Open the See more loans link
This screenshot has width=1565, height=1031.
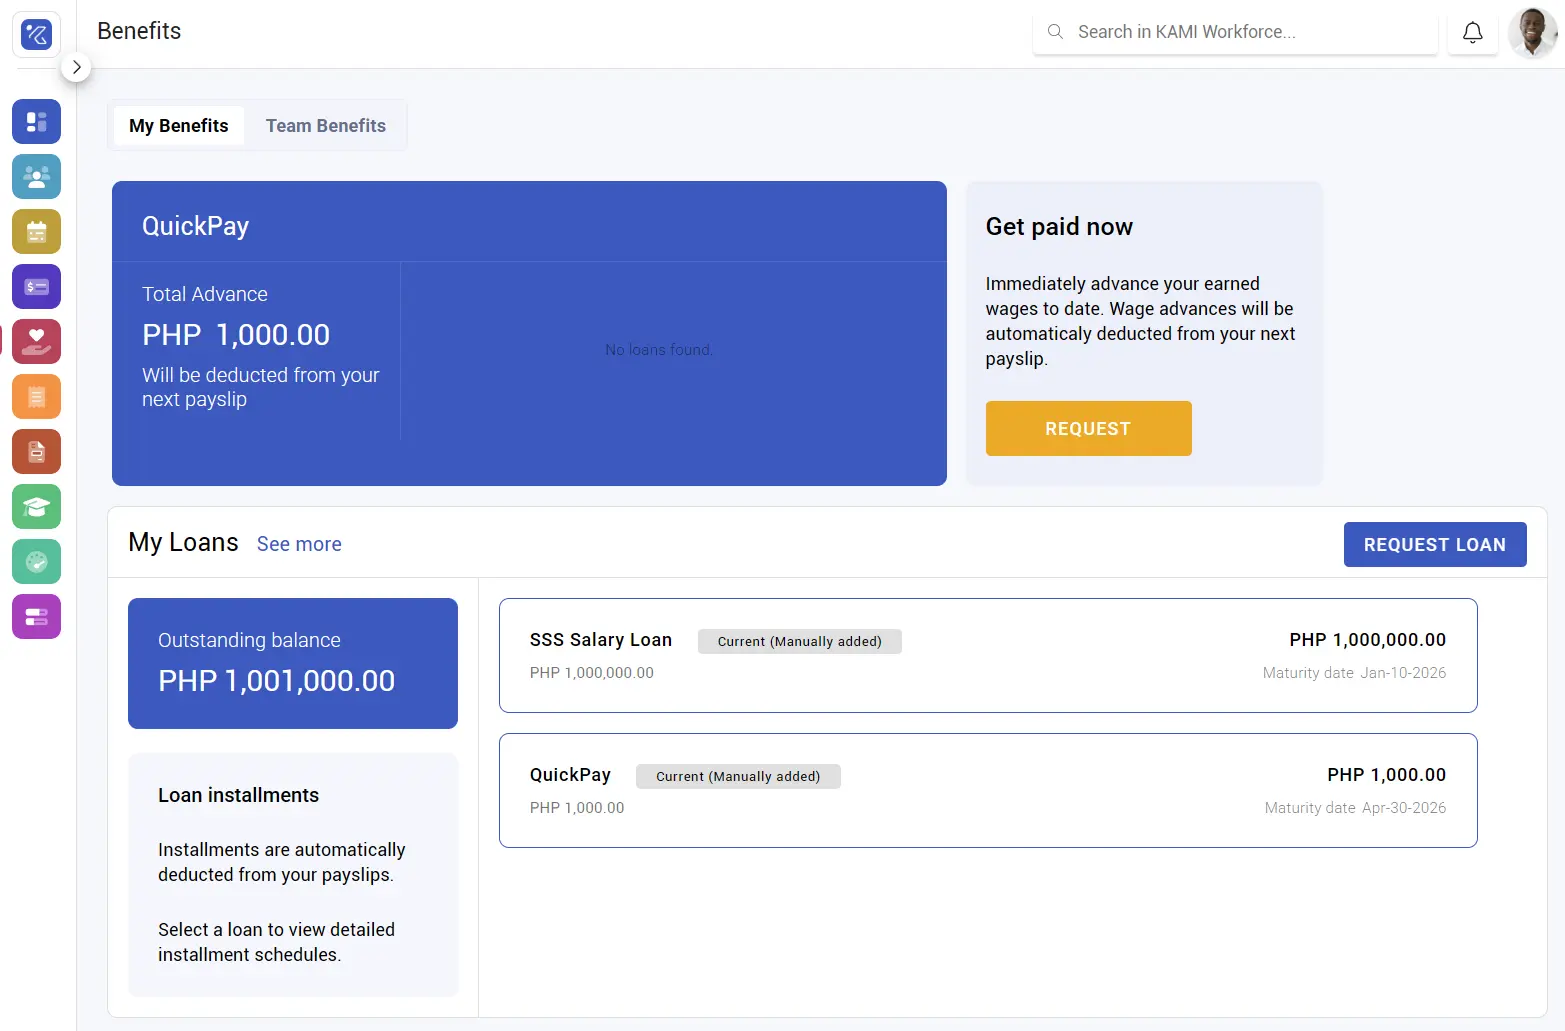[299, 544]
